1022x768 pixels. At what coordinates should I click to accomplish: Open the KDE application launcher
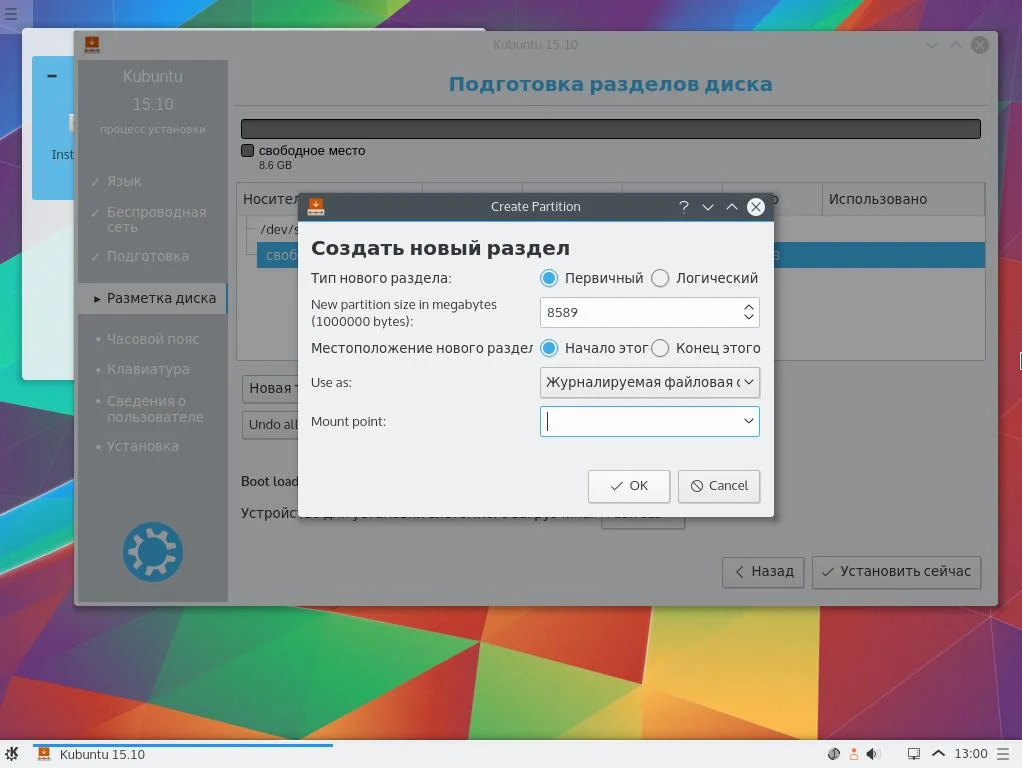pos(12,754)
